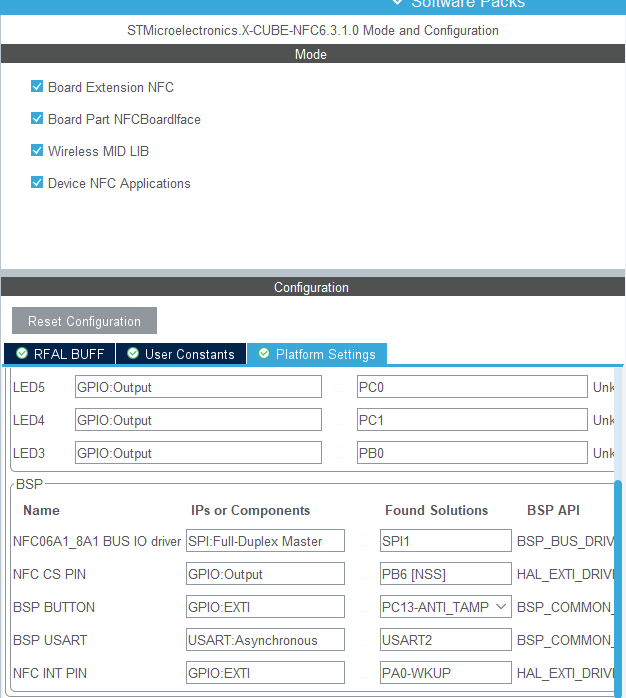626x698 pixels.
Task: Click green check icon on RFAL BUFF tab
Action: pos(22,353)
